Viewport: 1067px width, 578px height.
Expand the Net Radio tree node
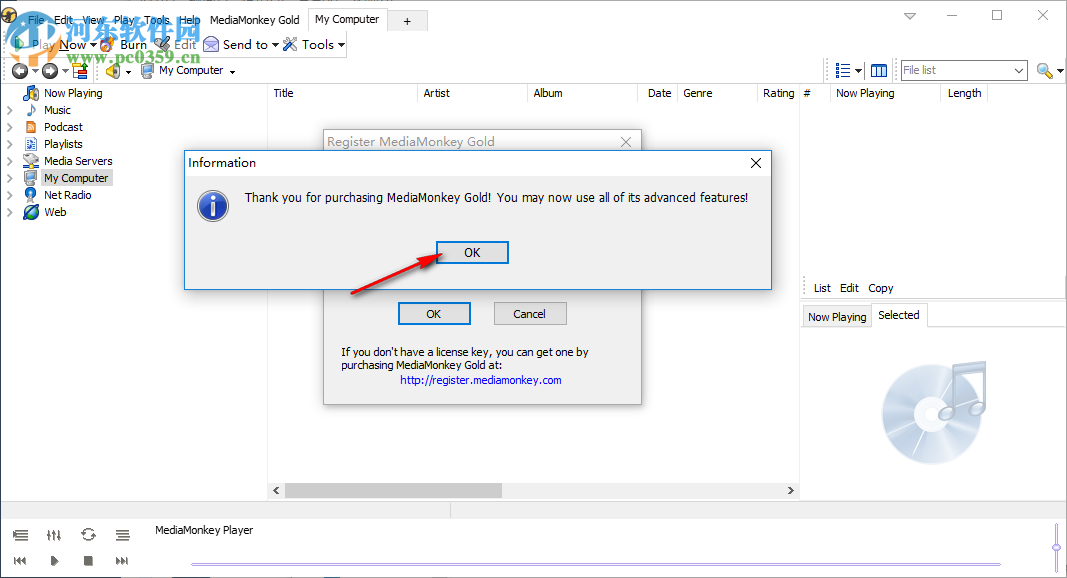point(10,195)
